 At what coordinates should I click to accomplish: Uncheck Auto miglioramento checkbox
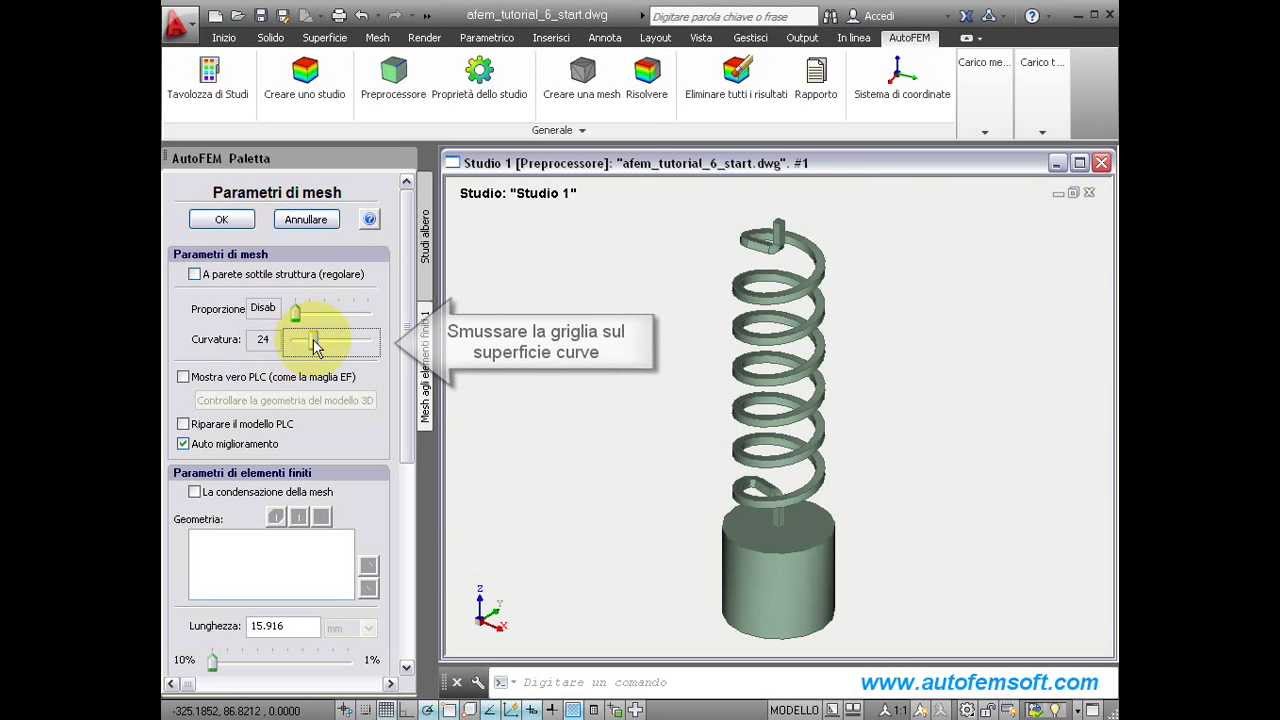click(183, 444)
